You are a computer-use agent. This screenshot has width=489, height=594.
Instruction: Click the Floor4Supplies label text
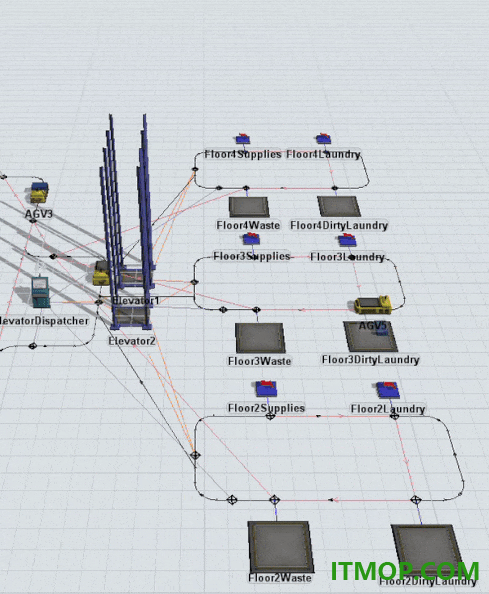coord(243,154)
